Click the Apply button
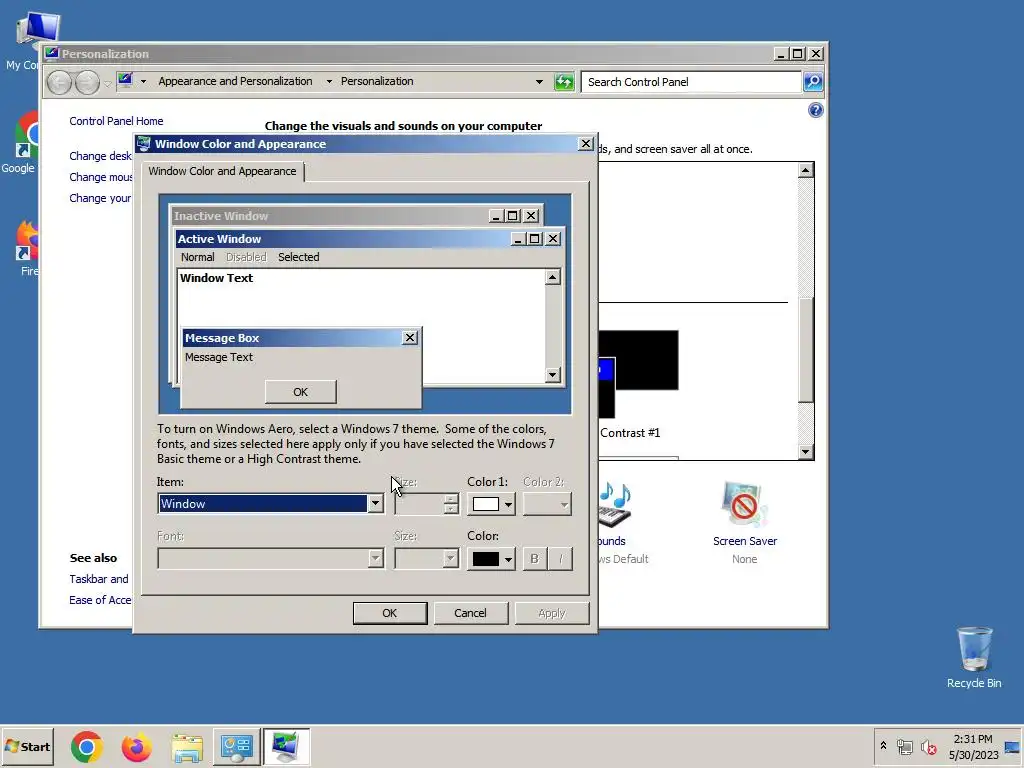The width and height of the screenshot is (1024, 768). tap(552, 613)
